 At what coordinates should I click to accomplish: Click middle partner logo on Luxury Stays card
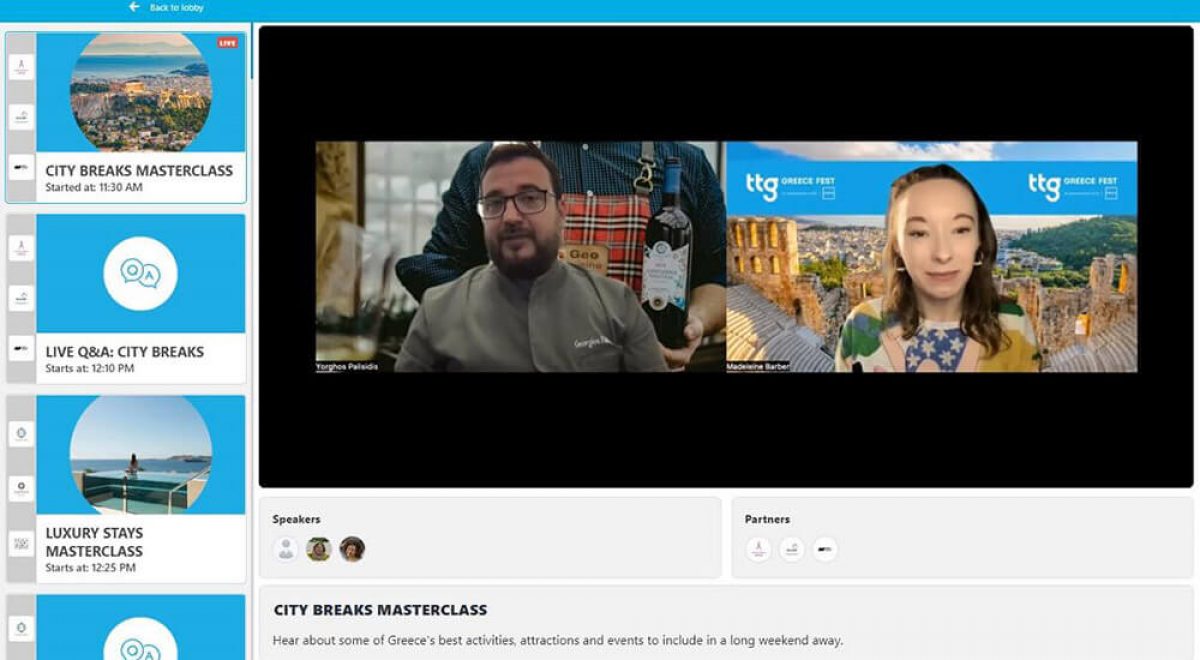pyautogui.click(x=21, y=489)
